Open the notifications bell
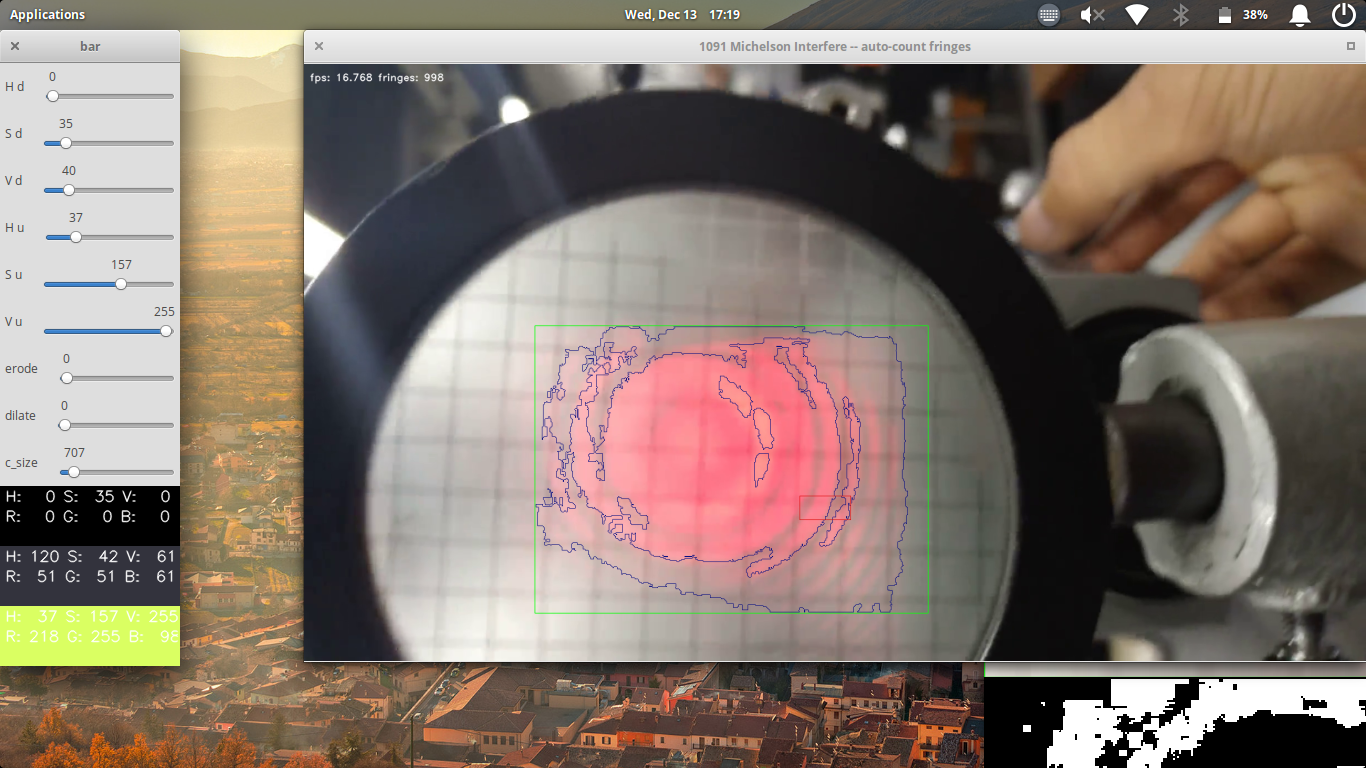This screenshot has height=768, width=1366. tap(1300, 15)
